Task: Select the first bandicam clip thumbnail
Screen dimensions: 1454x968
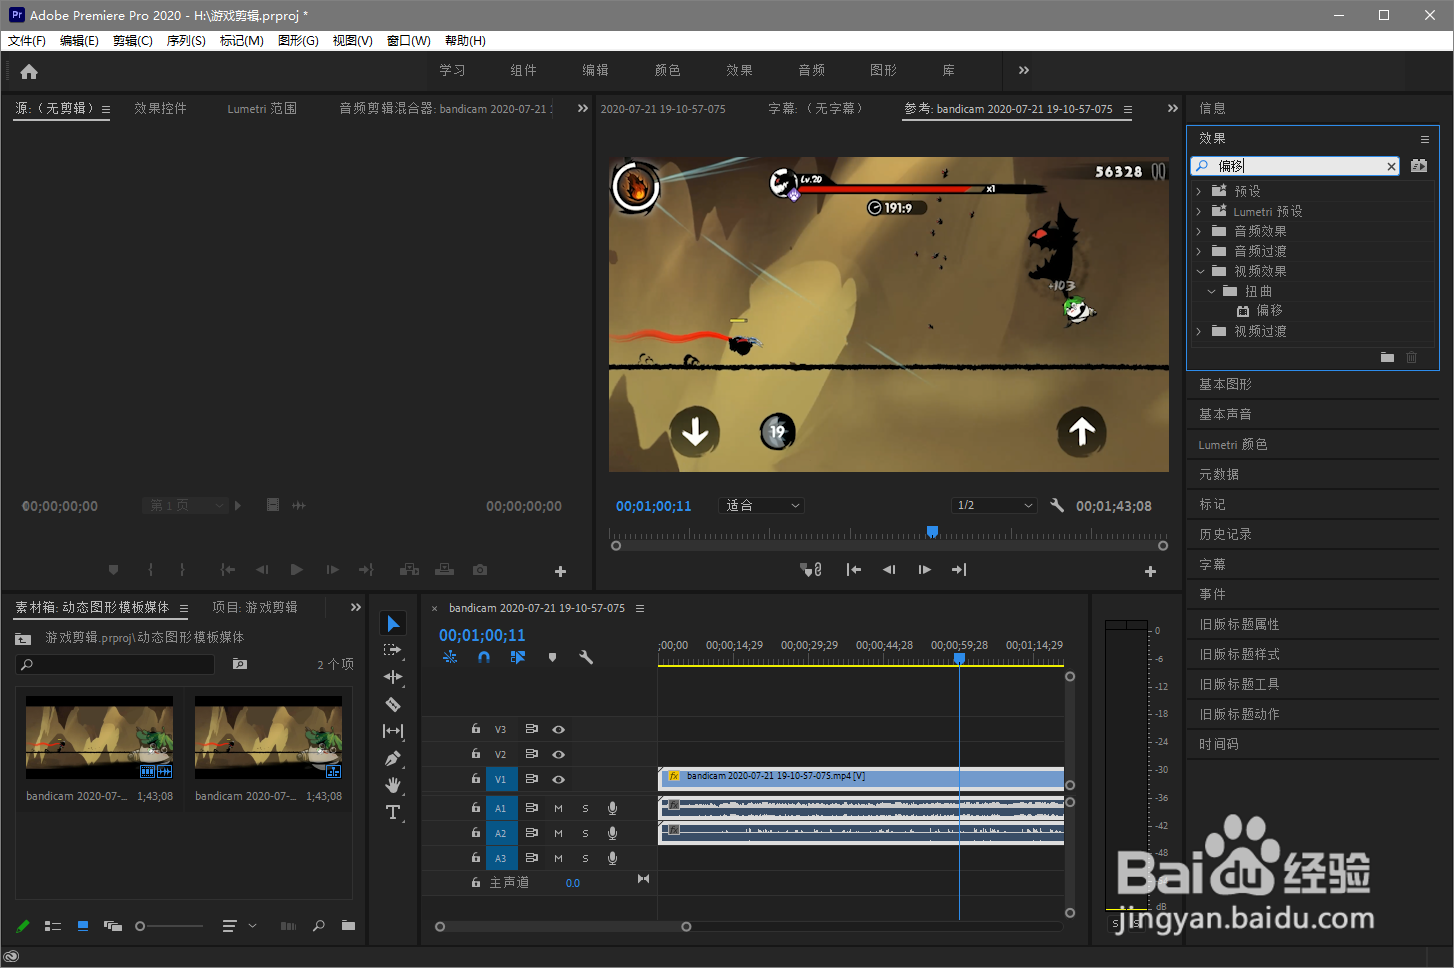Action: (99, 737)
